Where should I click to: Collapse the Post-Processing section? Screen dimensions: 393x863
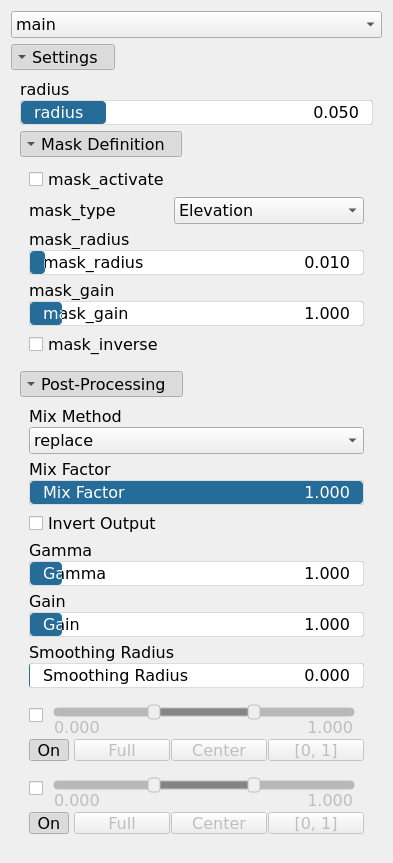(x=101, y=384)
